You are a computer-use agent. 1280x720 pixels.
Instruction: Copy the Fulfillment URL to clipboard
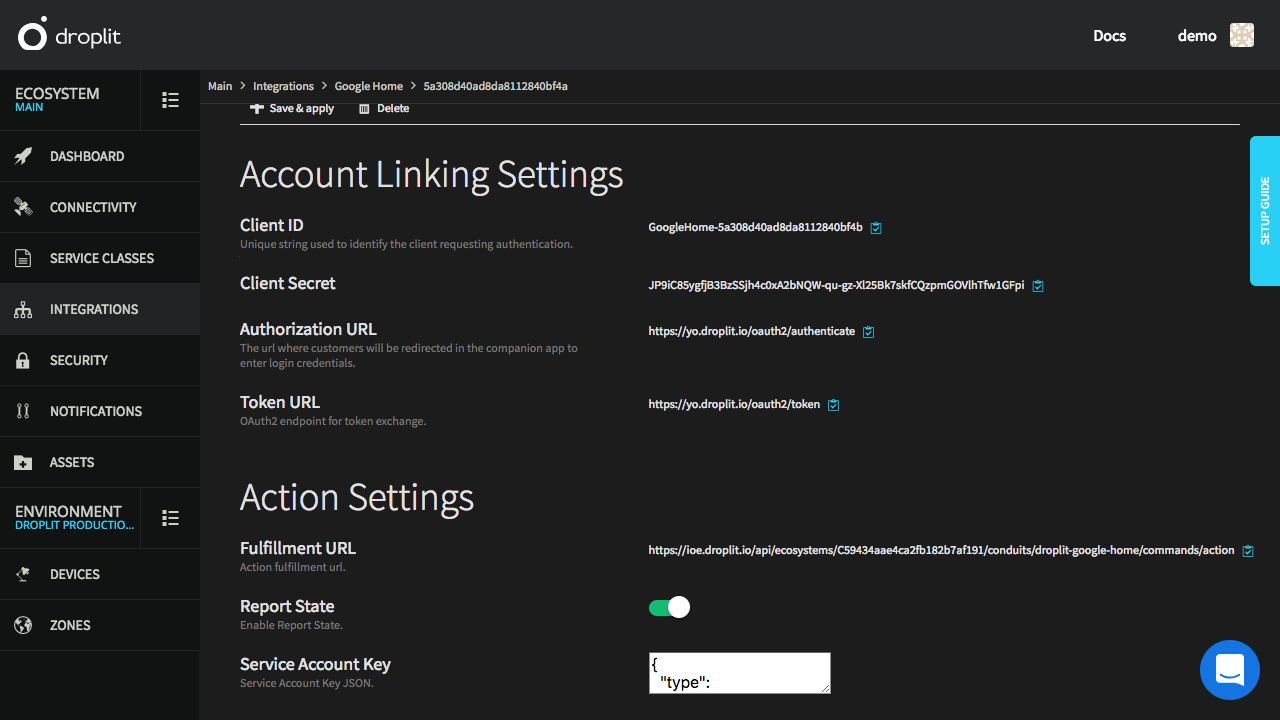point(1247,551)
